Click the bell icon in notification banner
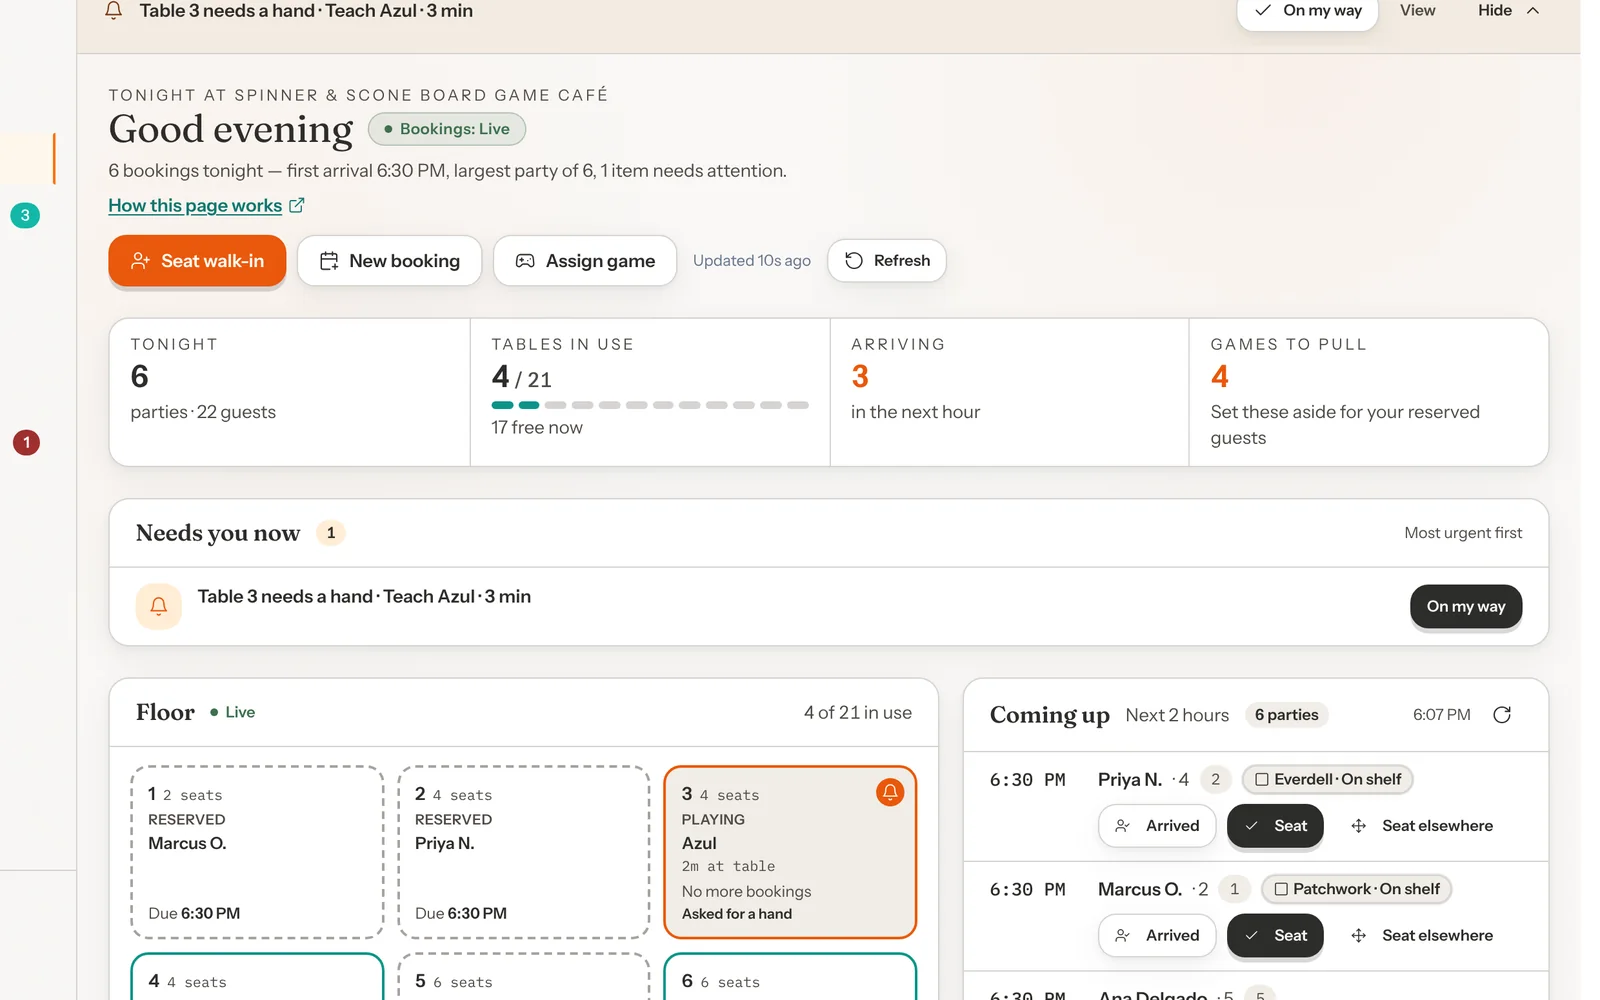This screenshot has height=1000, width=1600. point(114,11)
